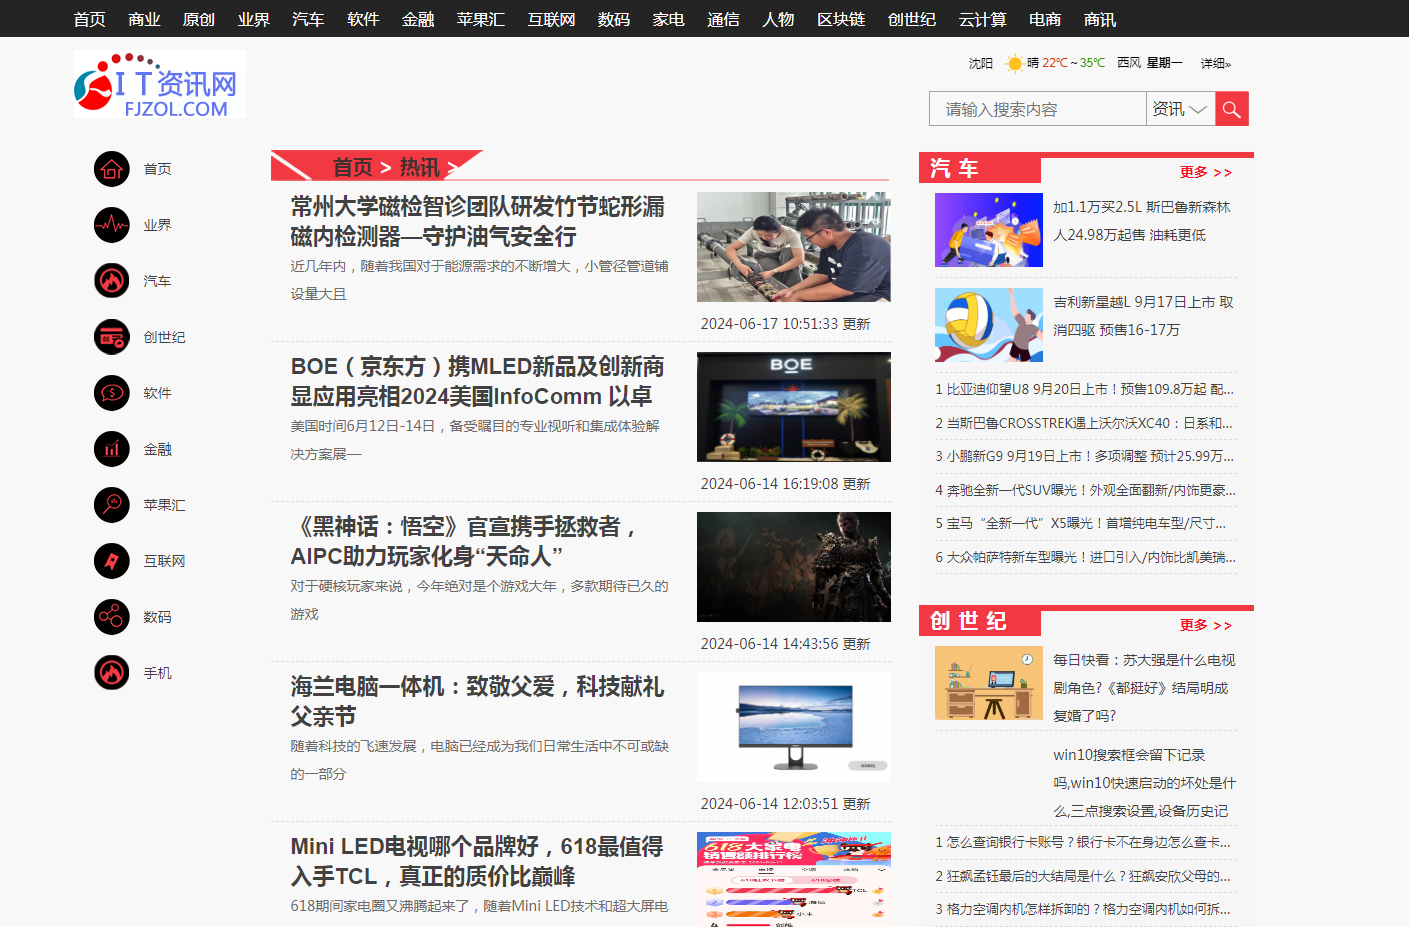Open 业界 in the top navigation bar
Image resolution: width=1409 pixels, height=927 pixels.
coord(254,19)
